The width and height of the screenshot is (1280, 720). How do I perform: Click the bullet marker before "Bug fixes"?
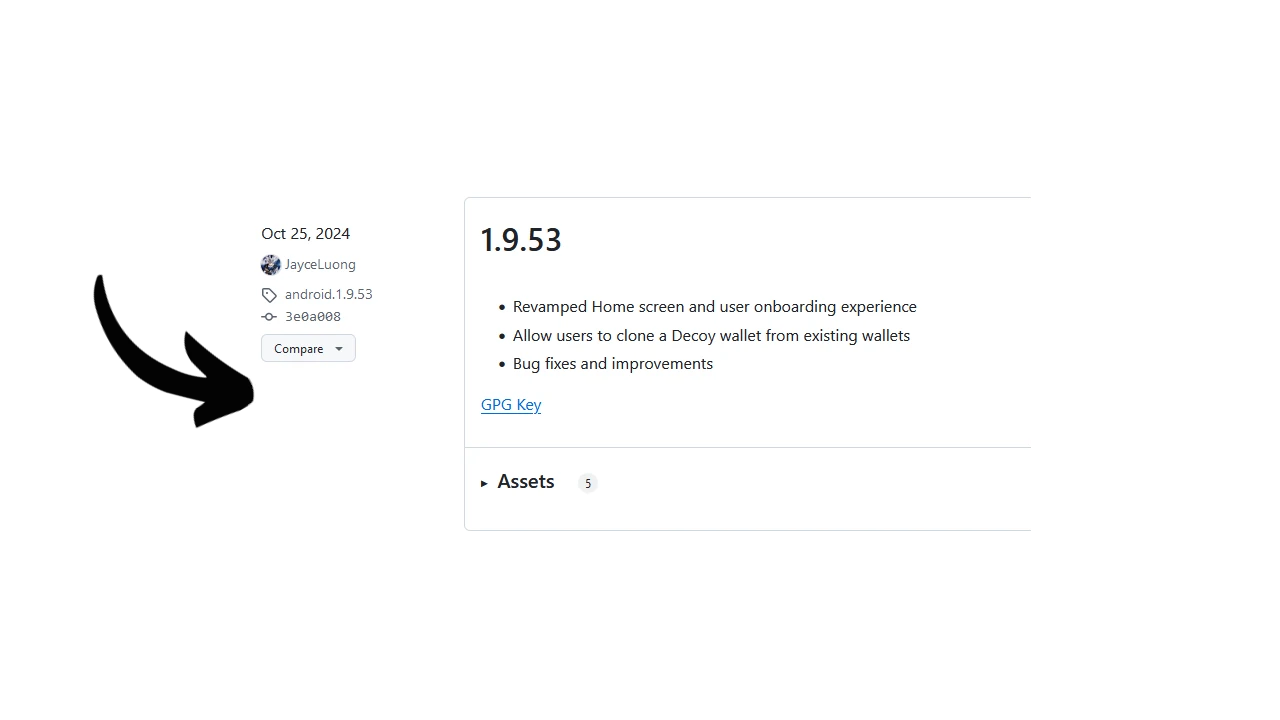coord(502,365)
